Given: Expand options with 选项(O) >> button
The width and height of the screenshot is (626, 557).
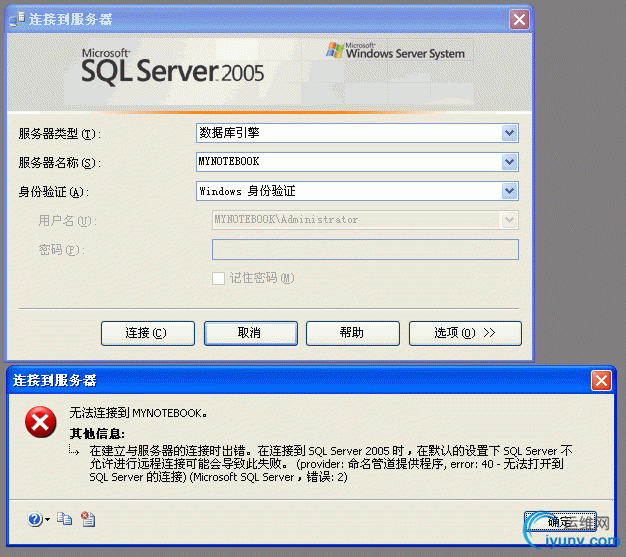Looking at the screenshot, I should 465,333.
